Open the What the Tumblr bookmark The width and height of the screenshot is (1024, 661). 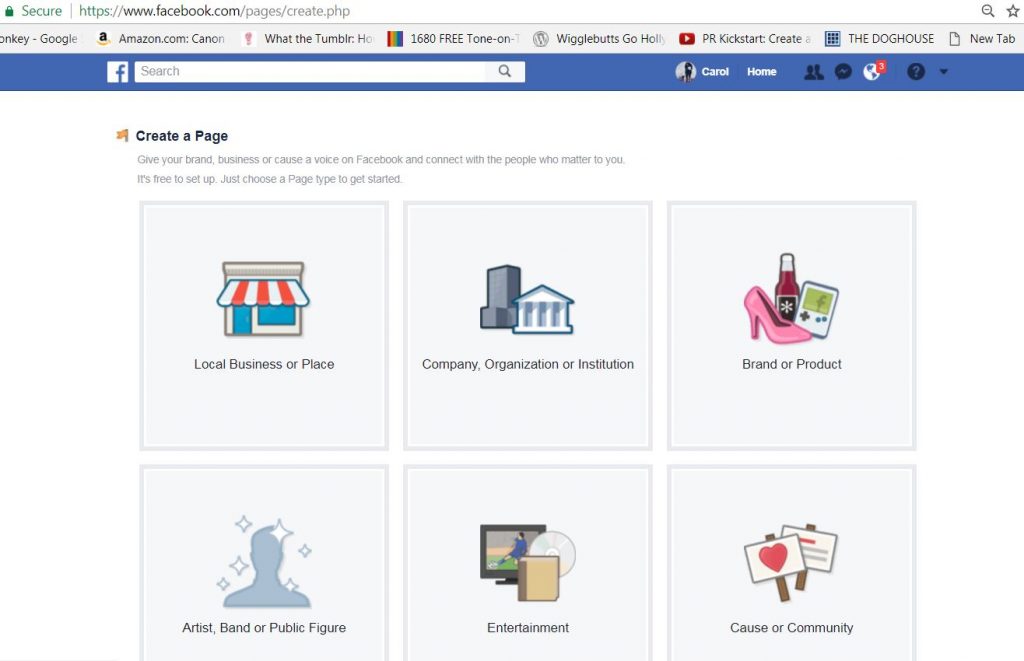[308, 39]
